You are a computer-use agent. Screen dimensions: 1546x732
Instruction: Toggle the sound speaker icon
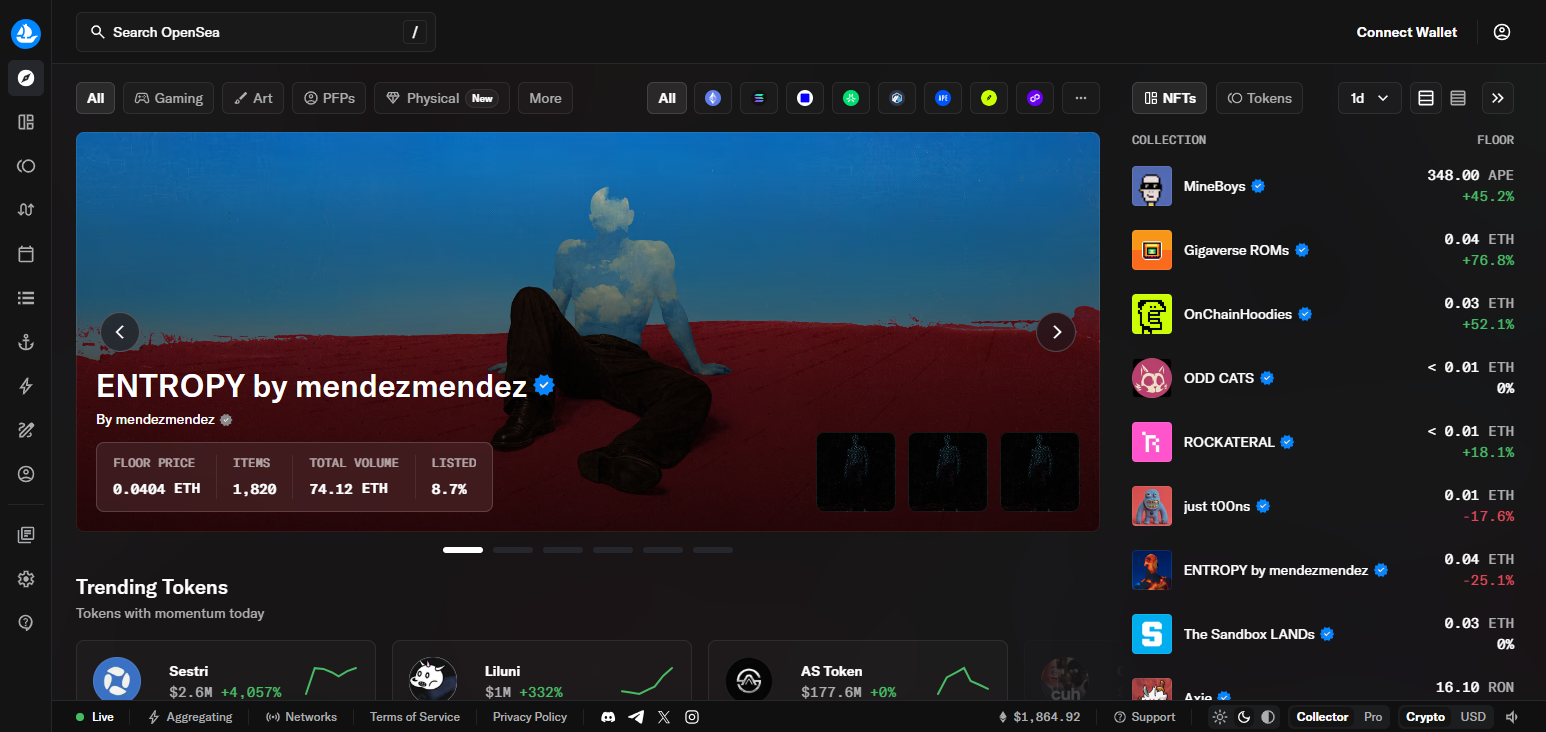1512,717
